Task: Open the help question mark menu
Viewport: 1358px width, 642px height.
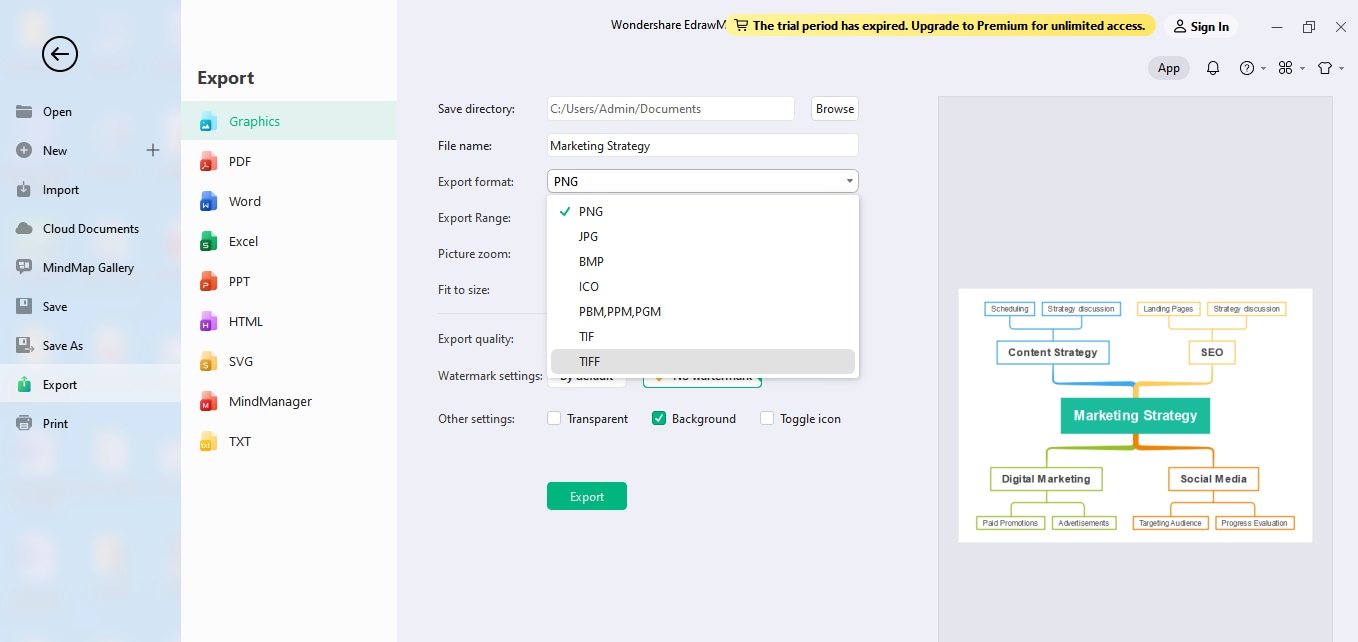Action: 1246,68
